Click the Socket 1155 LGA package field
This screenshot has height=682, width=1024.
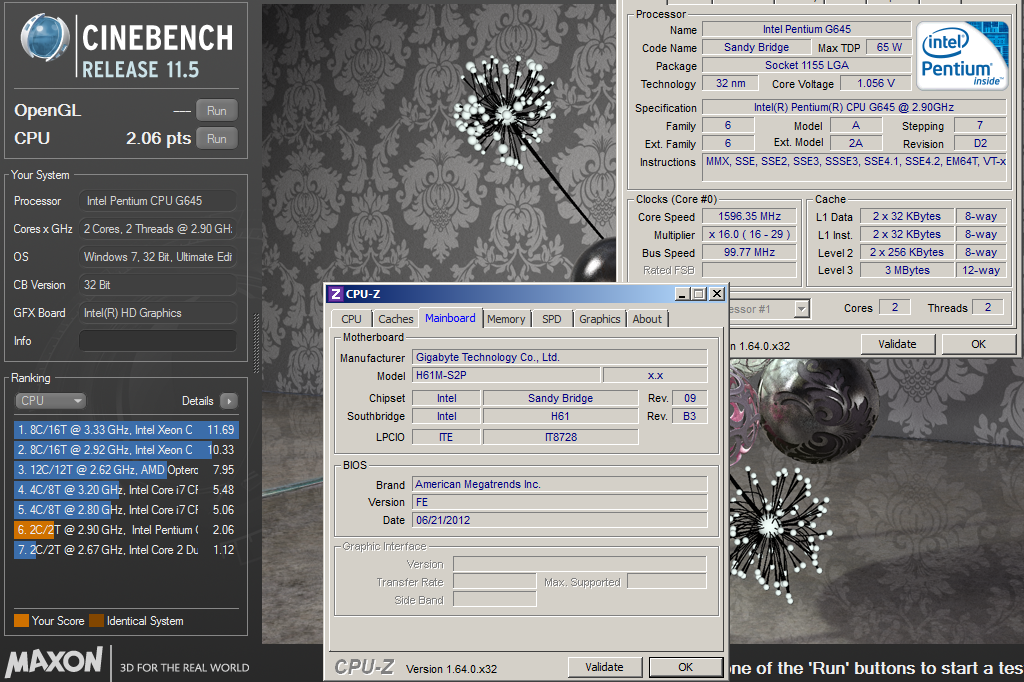point(807,65)
